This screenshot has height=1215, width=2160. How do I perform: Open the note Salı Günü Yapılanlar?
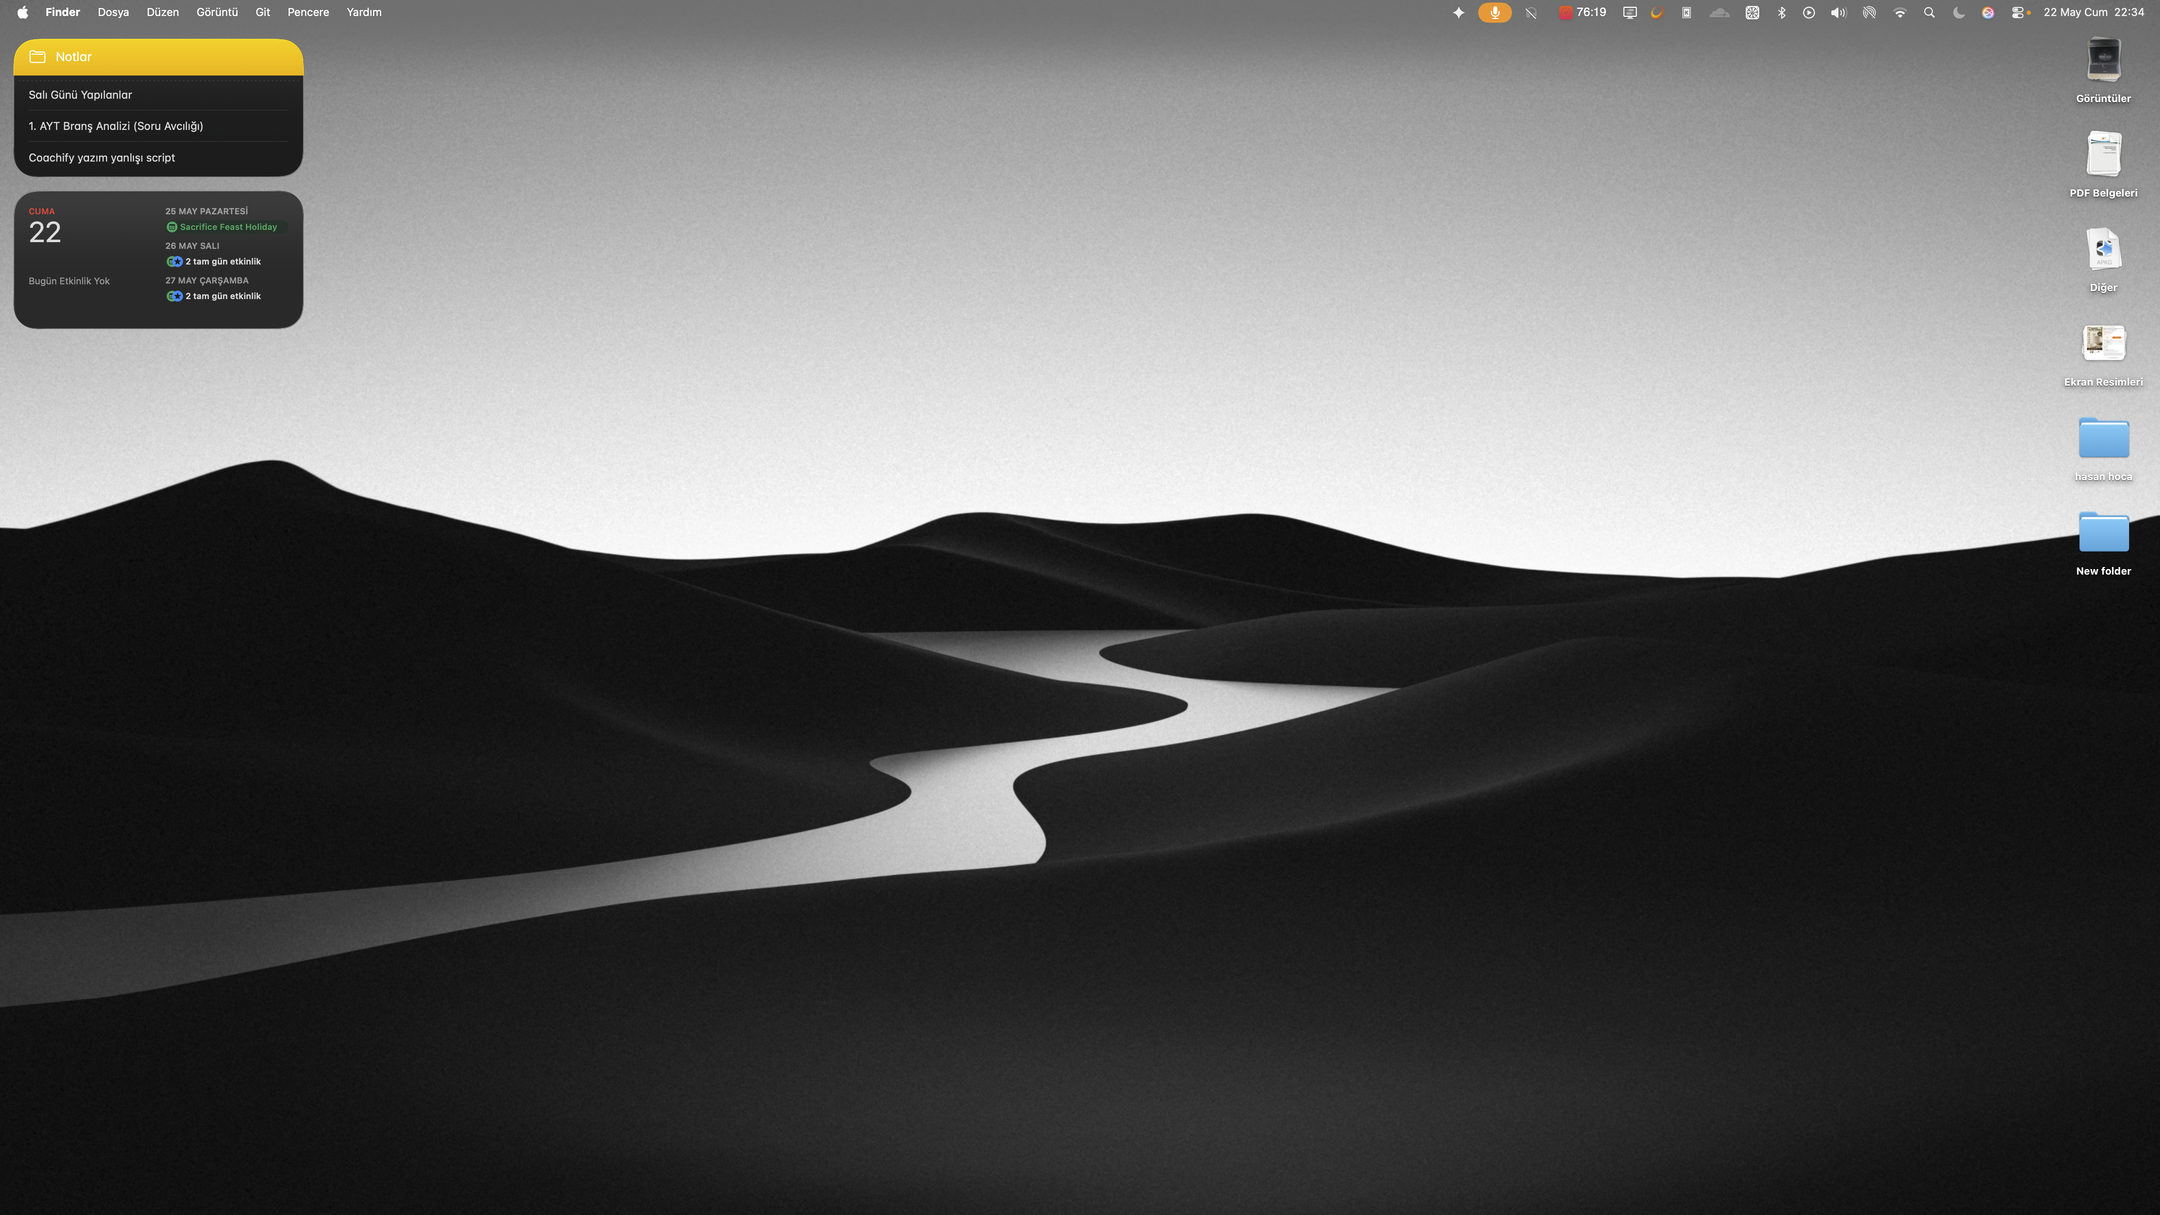pos(158,94)
